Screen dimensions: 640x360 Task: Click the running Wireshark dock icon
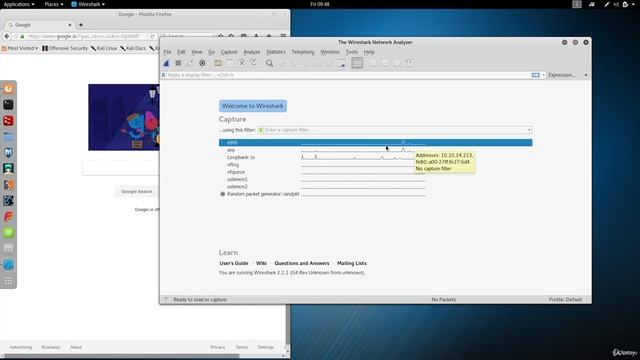pyautogui.click(x=8, y=264)
